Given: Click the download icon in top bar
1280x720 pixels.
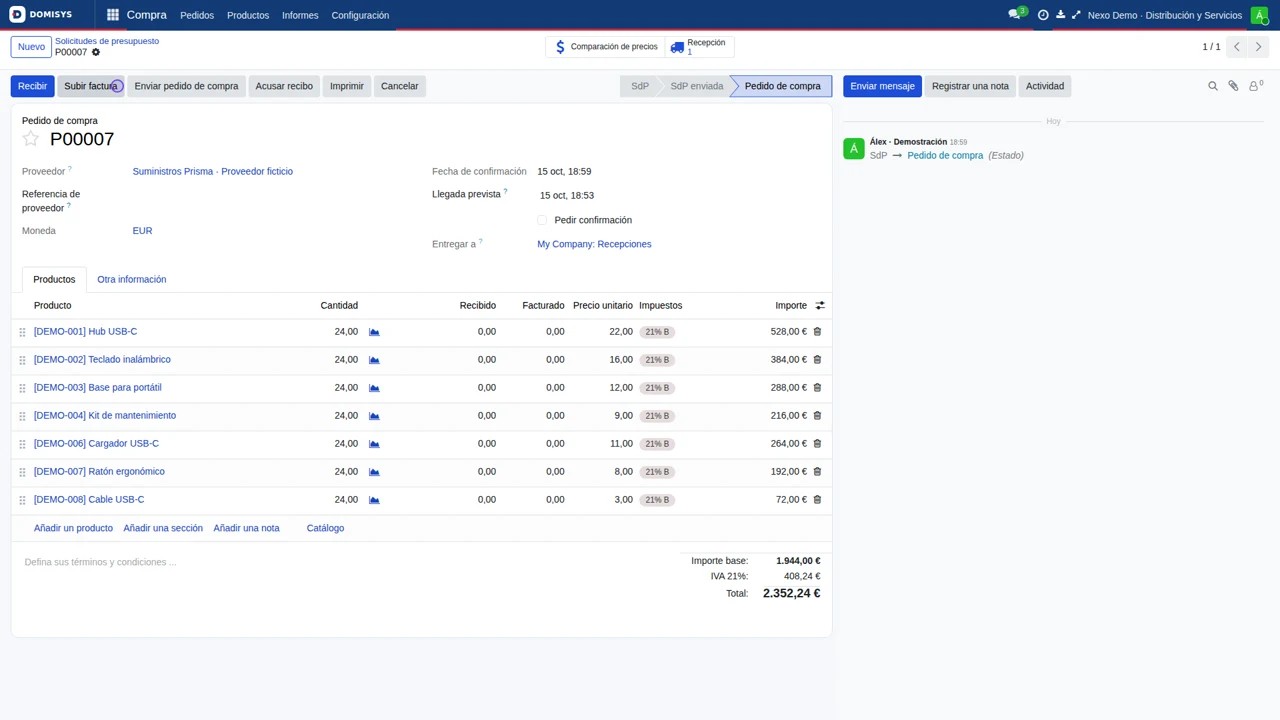Looking at the screenshot, I should 1060,15.
